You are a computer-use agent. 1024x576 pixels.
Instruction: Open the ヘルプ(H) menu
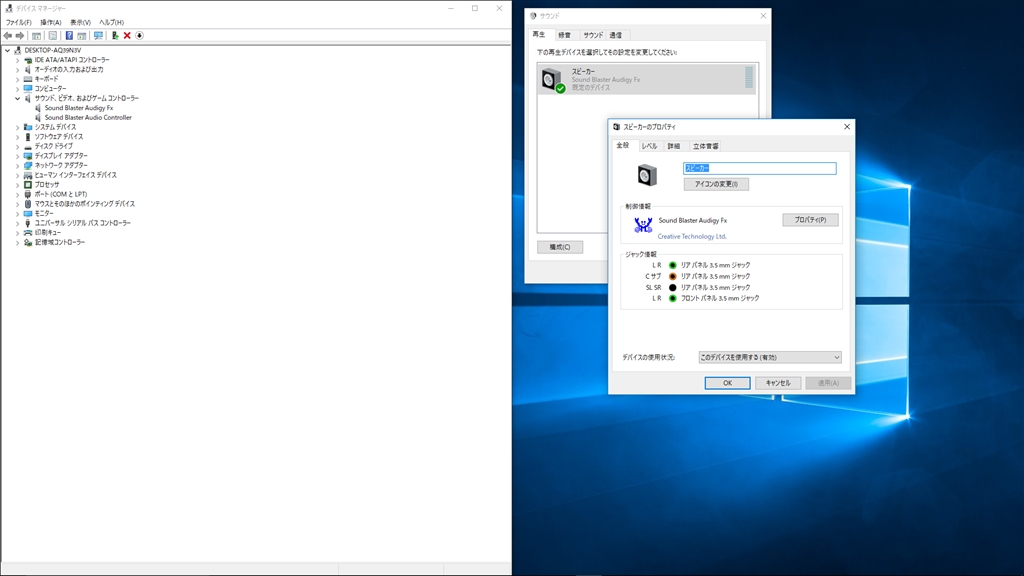point(112,22)
